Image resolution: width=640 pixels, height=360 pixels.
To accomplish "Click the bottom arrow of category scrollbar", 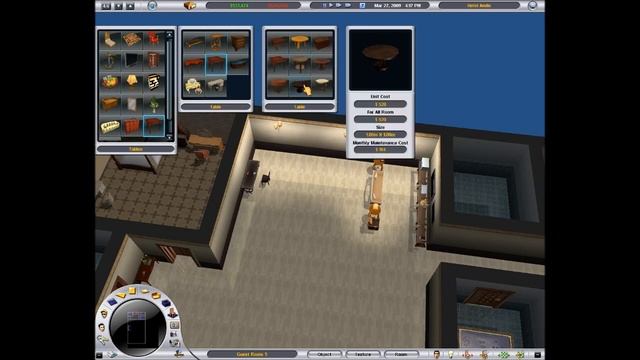I will pos(169,138).
